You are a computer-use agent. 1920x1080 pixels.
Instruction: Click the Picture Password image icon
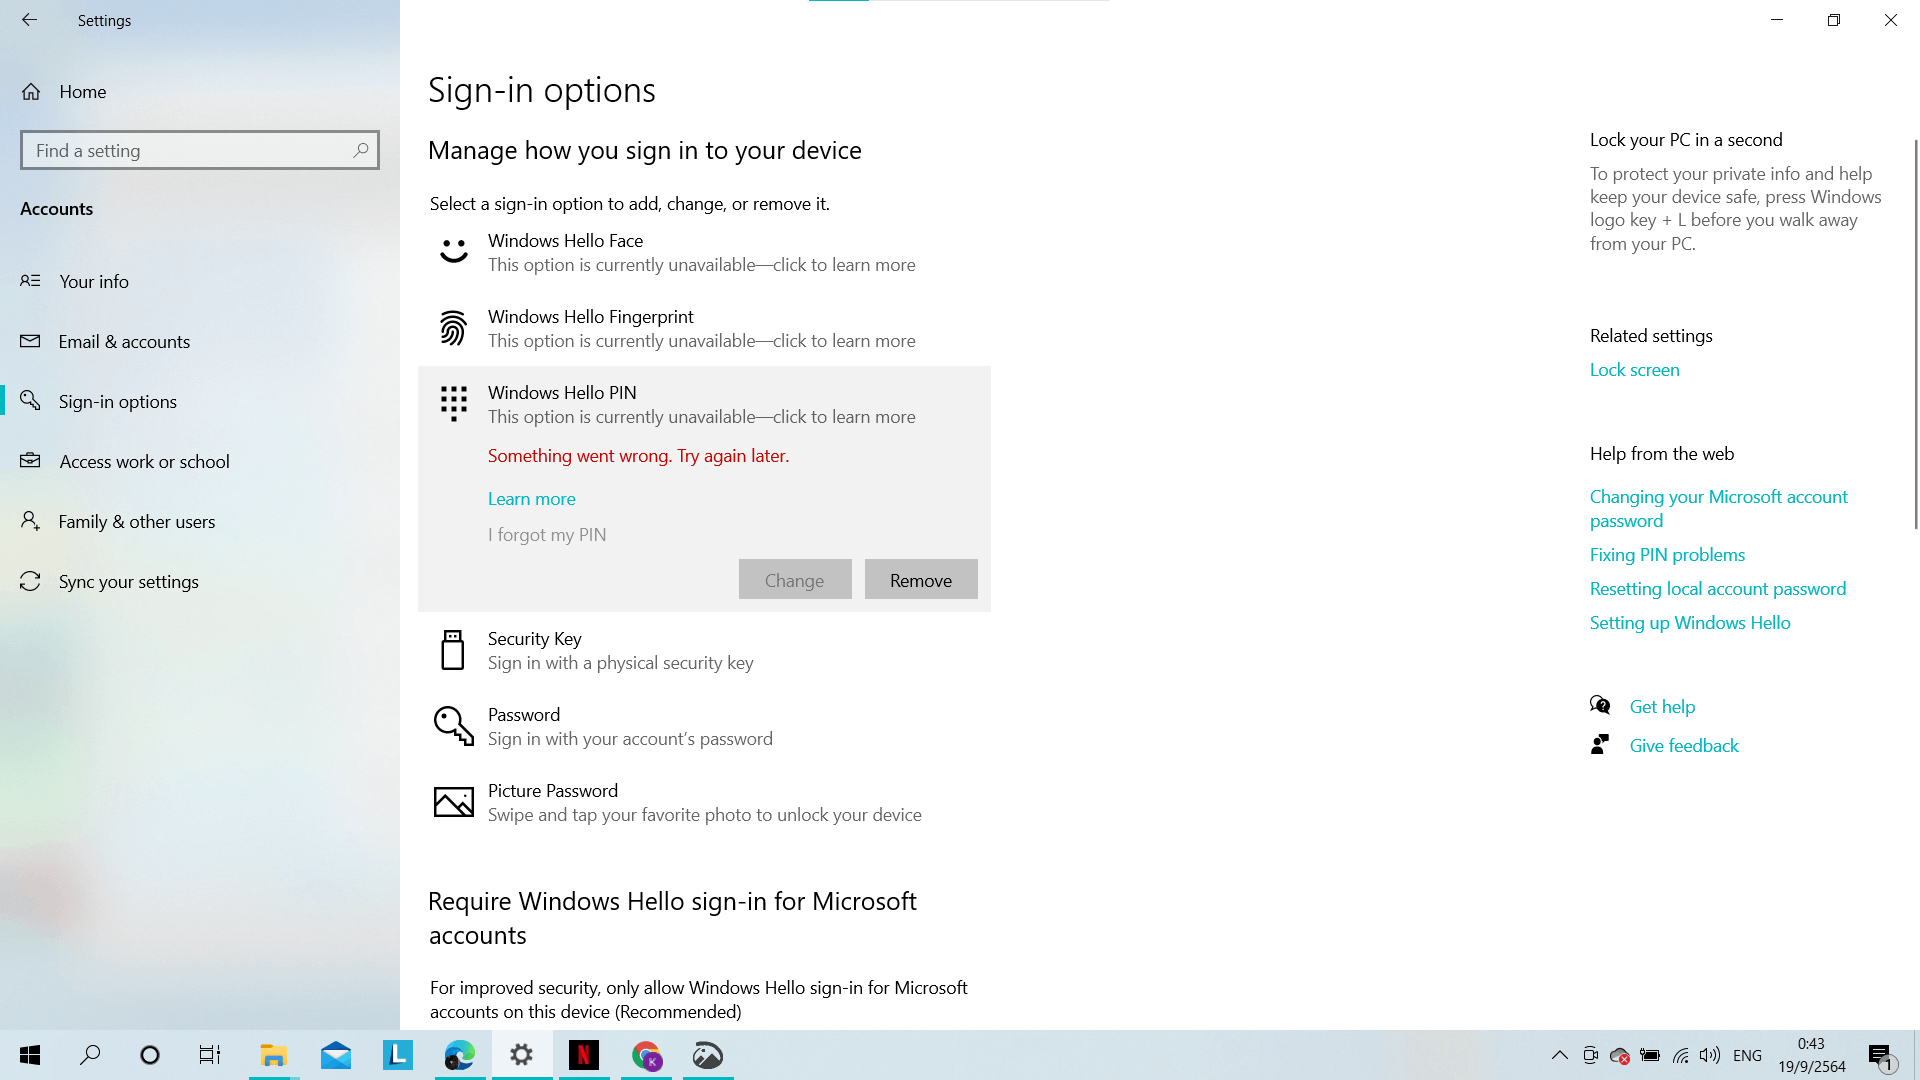coord(453,802)
